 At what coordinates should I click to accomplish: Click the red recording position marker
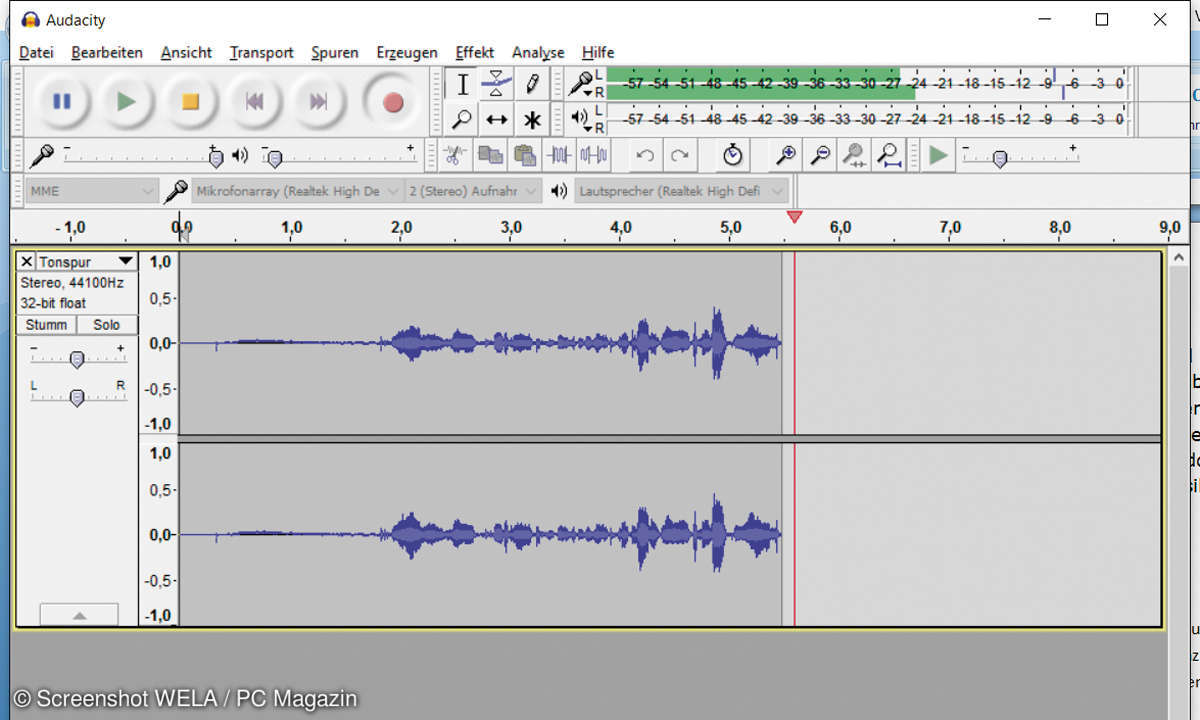coord(794,217)
